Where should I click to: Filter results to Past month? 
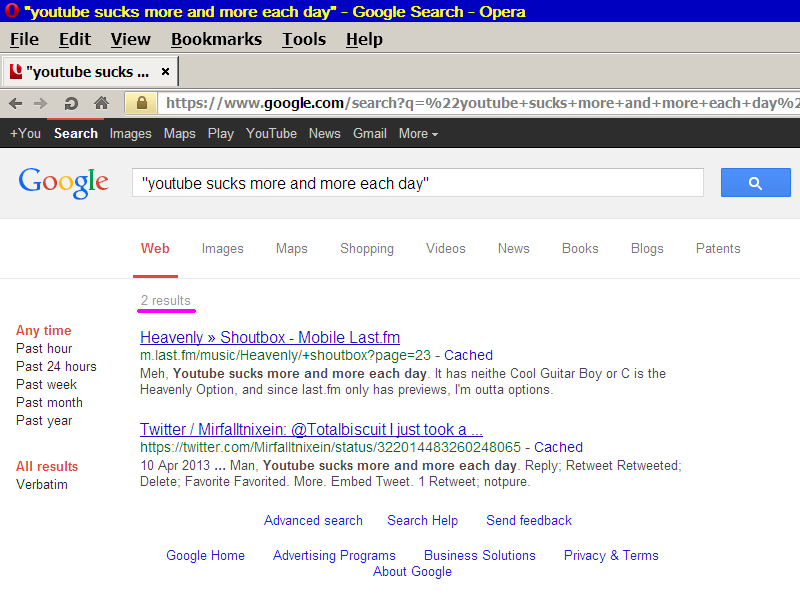[x=49, y=402]
